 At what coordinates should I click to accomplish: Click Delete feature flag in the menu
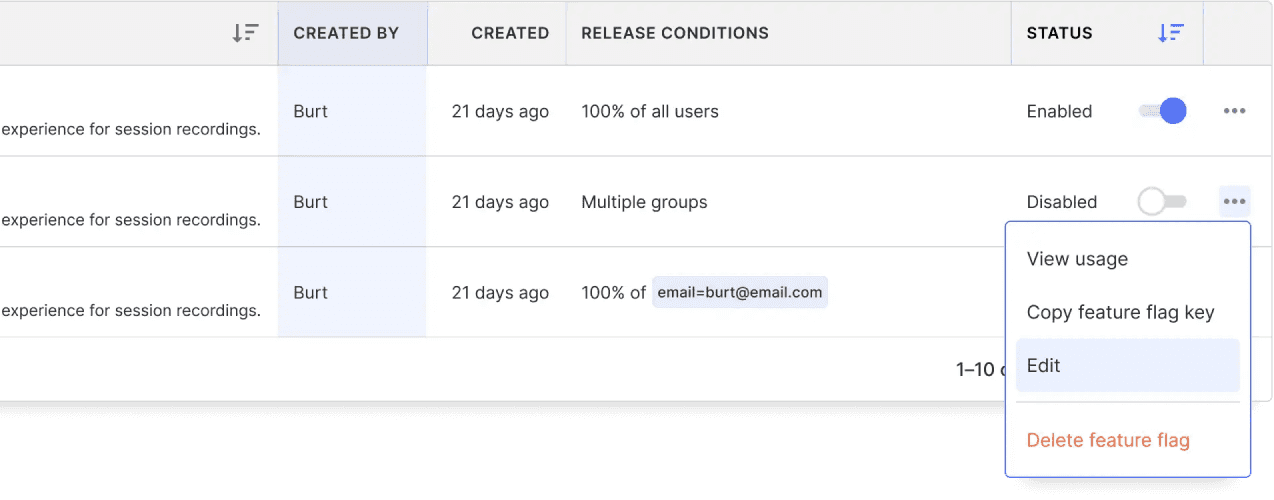pyautogui.click(x=1108, y=440)
